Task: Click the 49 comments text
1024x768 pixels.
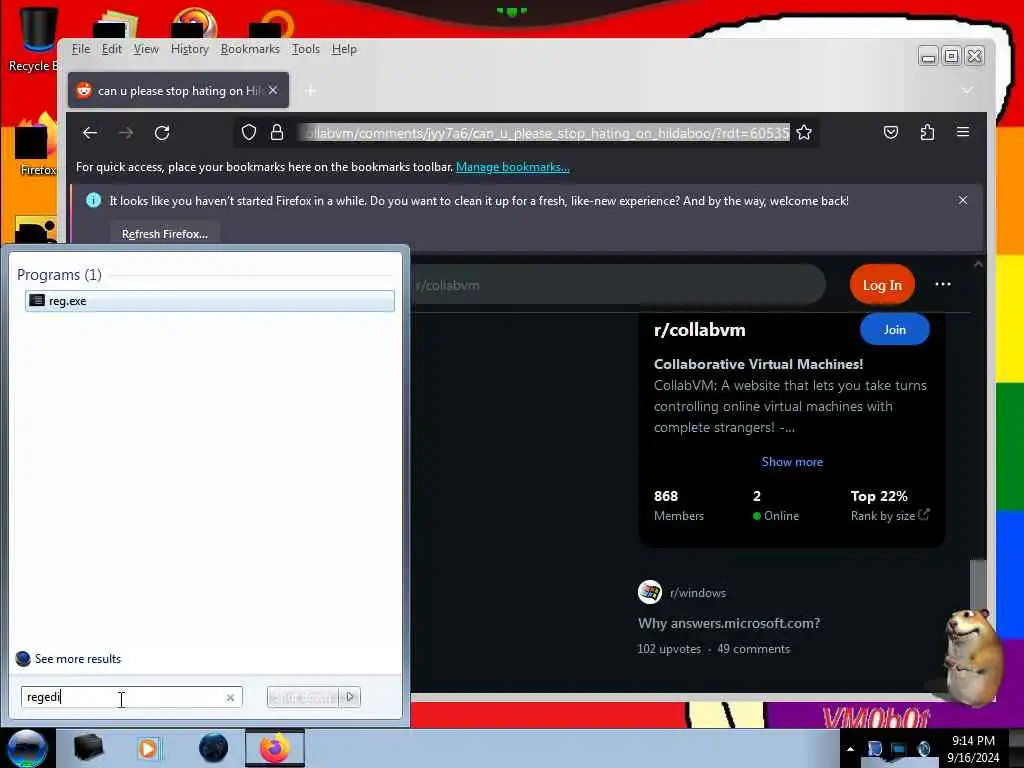Action: pos(754,648)
